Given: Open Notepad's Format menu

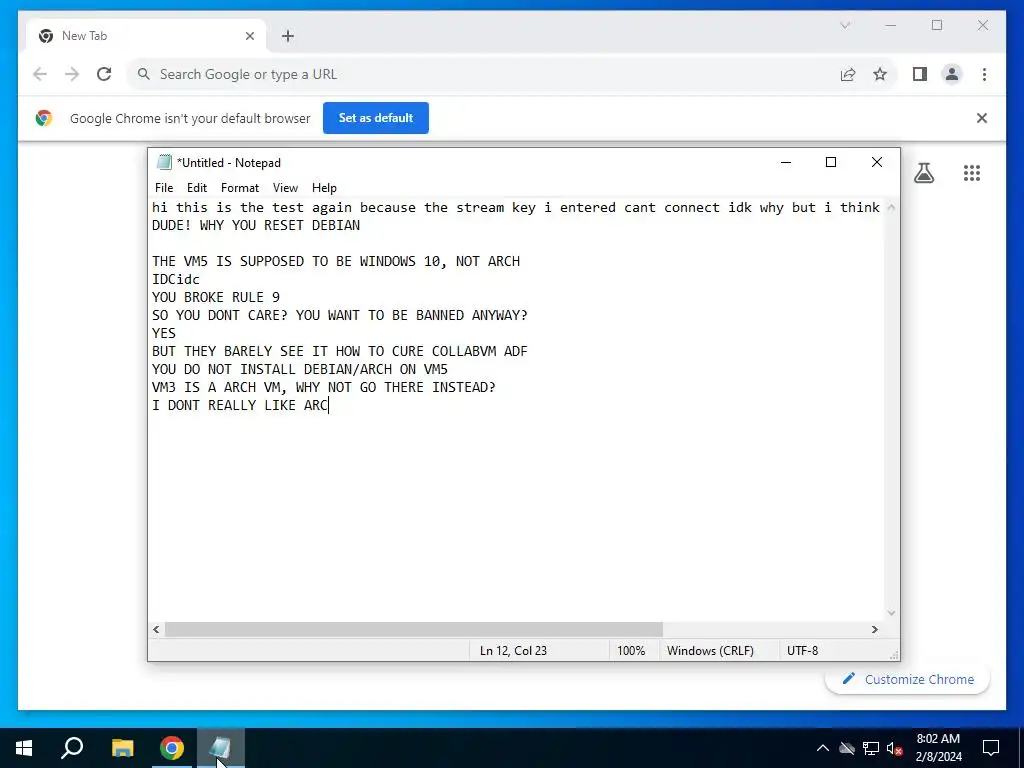Looking at the screenshot, I should point(240,188).
